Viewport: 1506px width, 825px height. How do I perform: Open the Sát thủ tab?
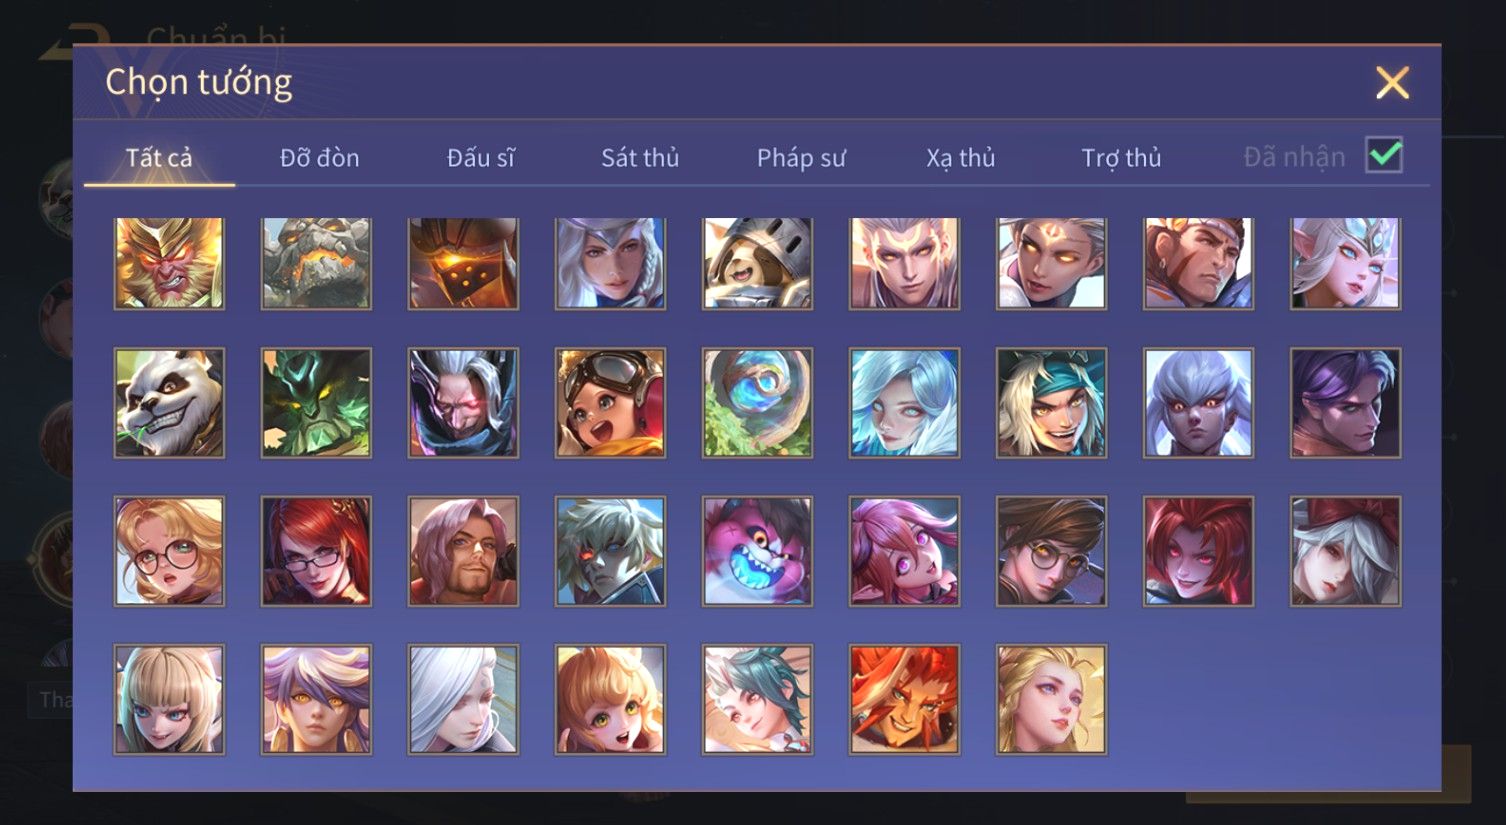point(640,158)
